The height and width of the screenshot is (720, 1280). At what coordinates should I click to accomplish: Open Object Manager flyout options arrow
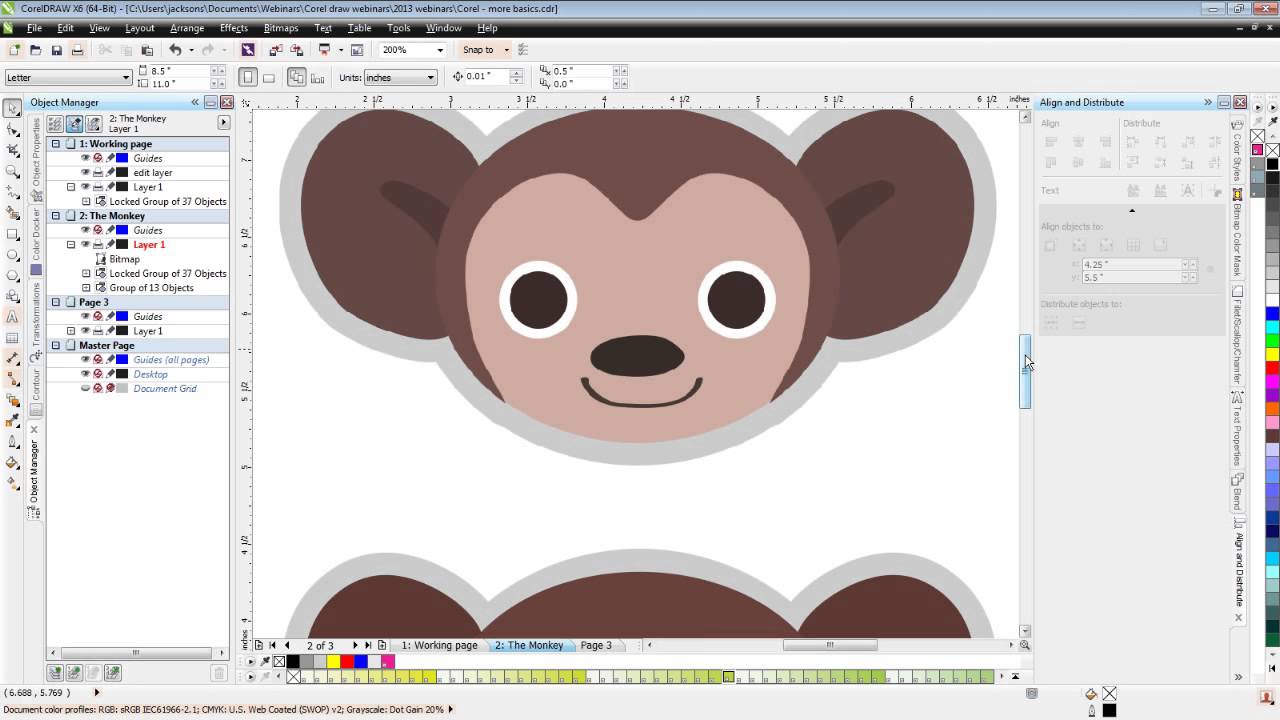[223, 122]
